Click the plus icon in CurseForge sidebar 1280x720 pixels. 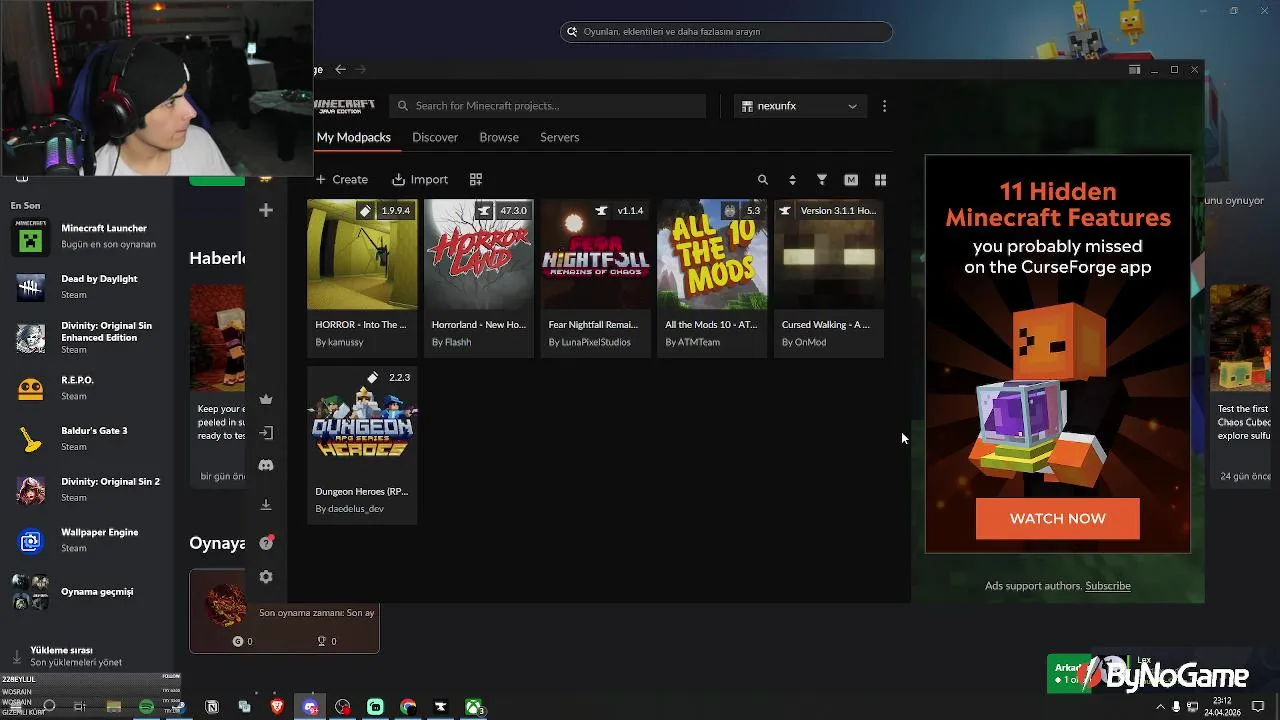point(266,210)
